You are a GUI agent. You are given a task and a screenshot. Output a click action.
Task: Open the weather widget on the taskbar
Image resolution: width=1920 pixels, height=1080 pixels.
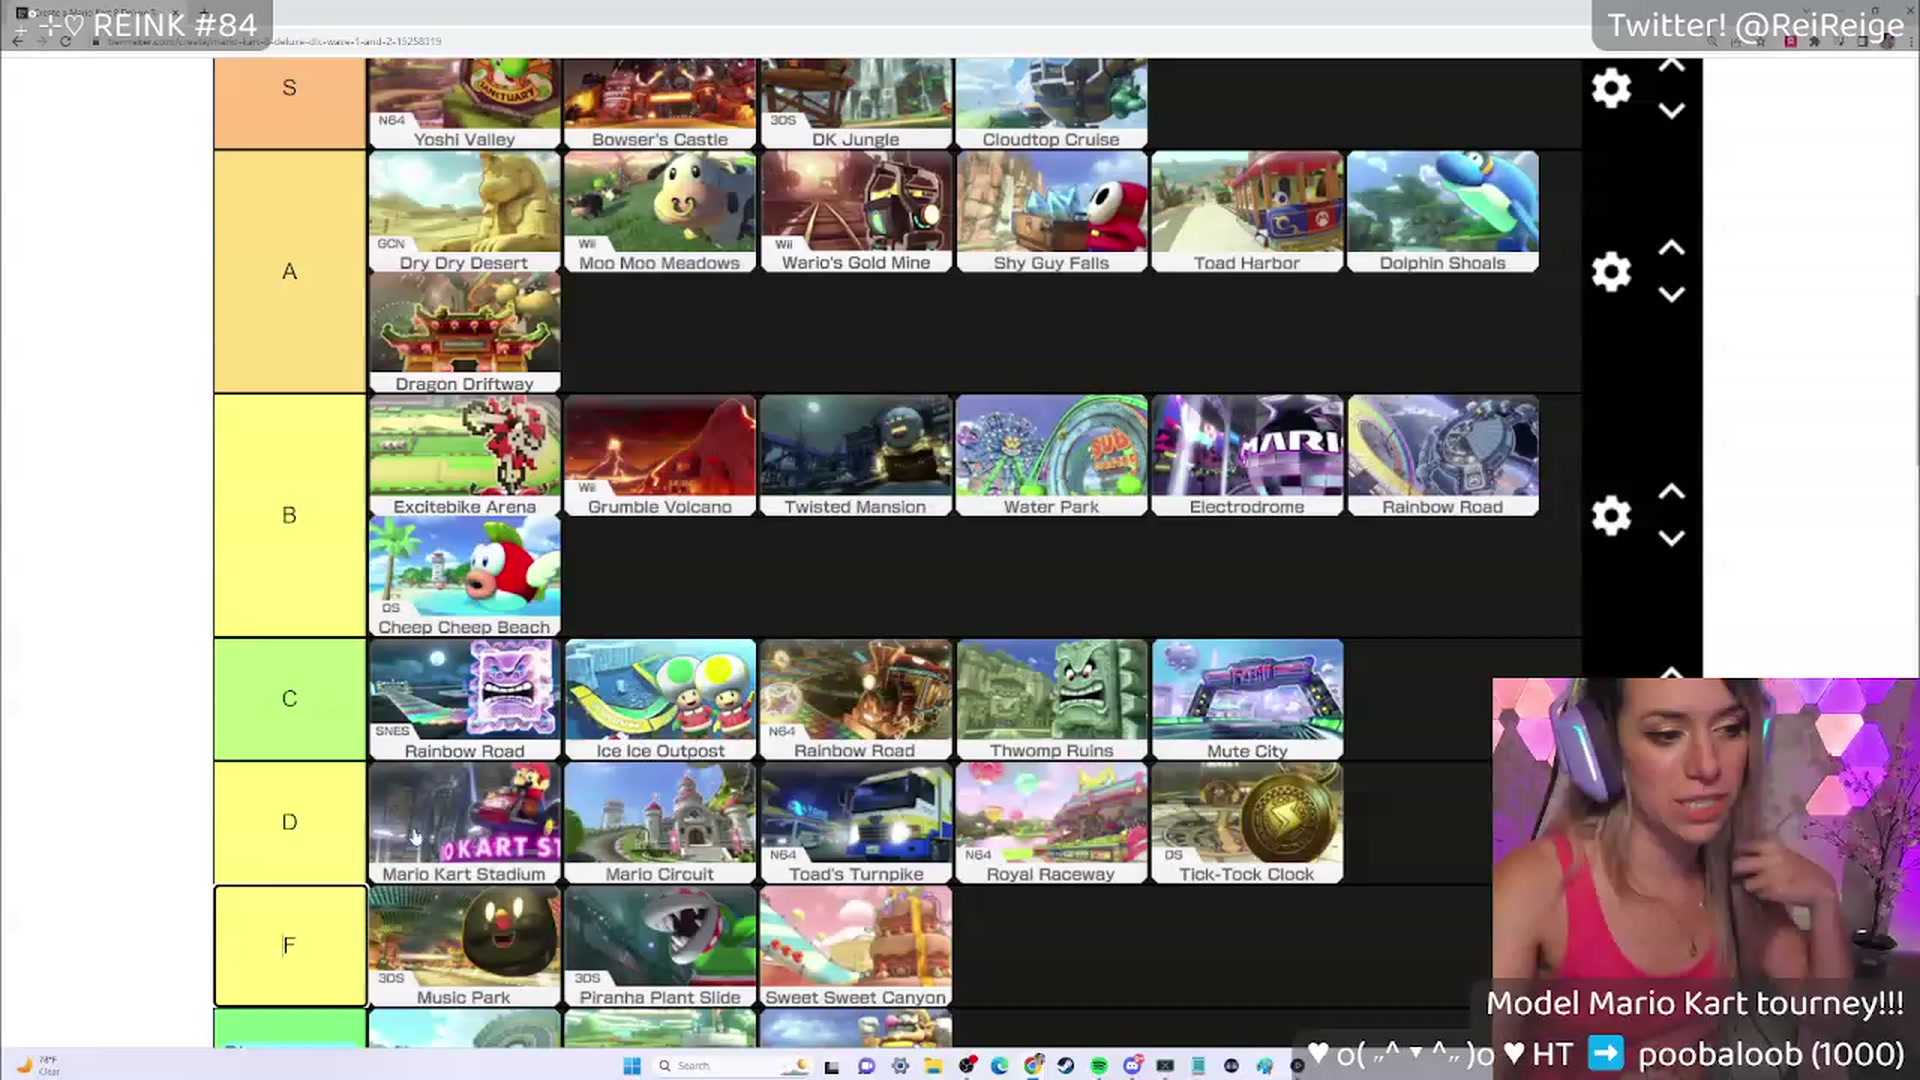click(40, 1065)
